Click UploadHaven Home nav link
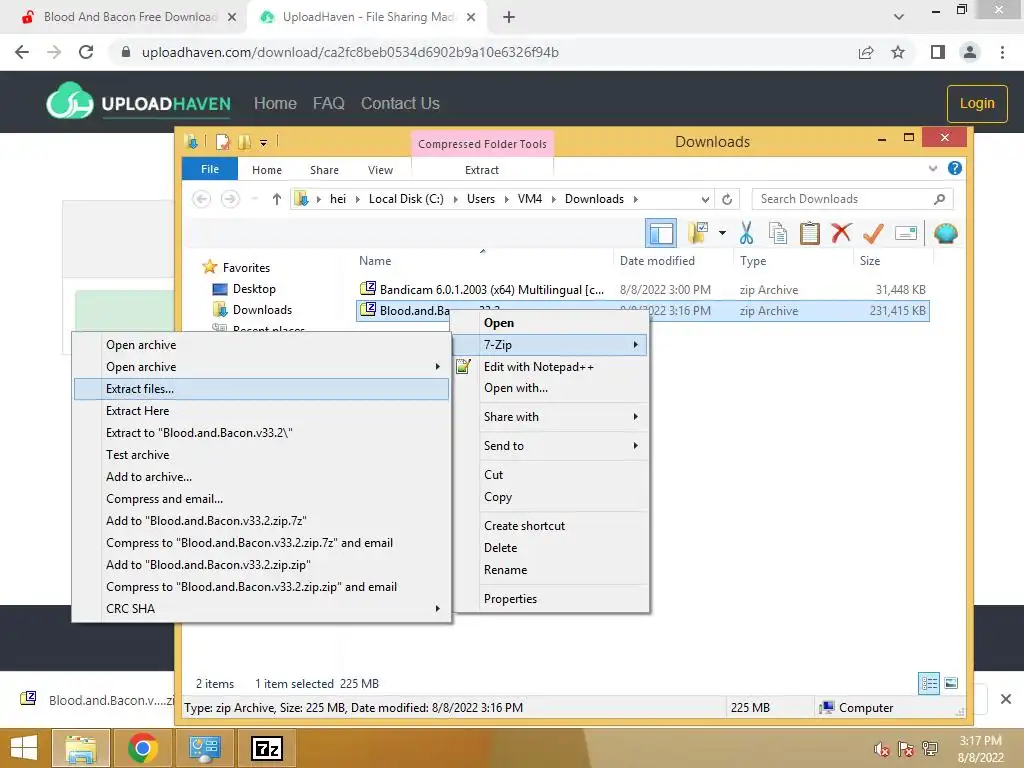The height and width of the screenshot is (768, 1024). pos(275,103)
